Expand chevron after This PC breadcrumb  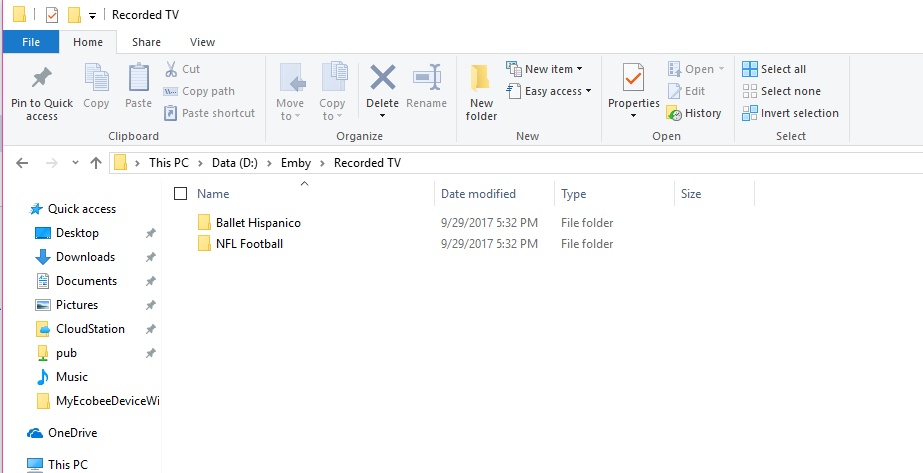point(200,163)
